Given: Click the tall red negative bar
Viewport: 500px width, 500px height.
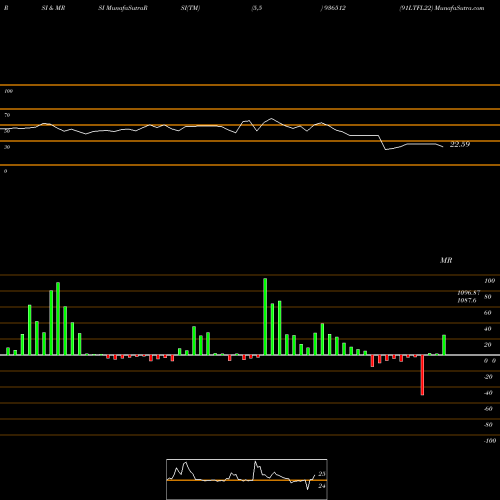Looking at the screenshot, I should tap(422, 375).
